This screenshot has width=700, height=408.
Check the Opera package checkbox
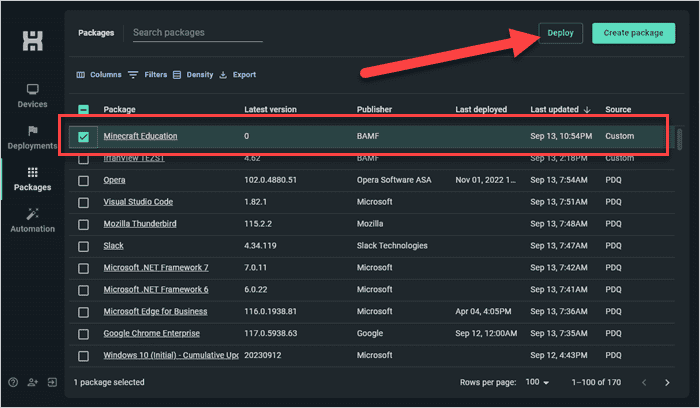(83, 181)
